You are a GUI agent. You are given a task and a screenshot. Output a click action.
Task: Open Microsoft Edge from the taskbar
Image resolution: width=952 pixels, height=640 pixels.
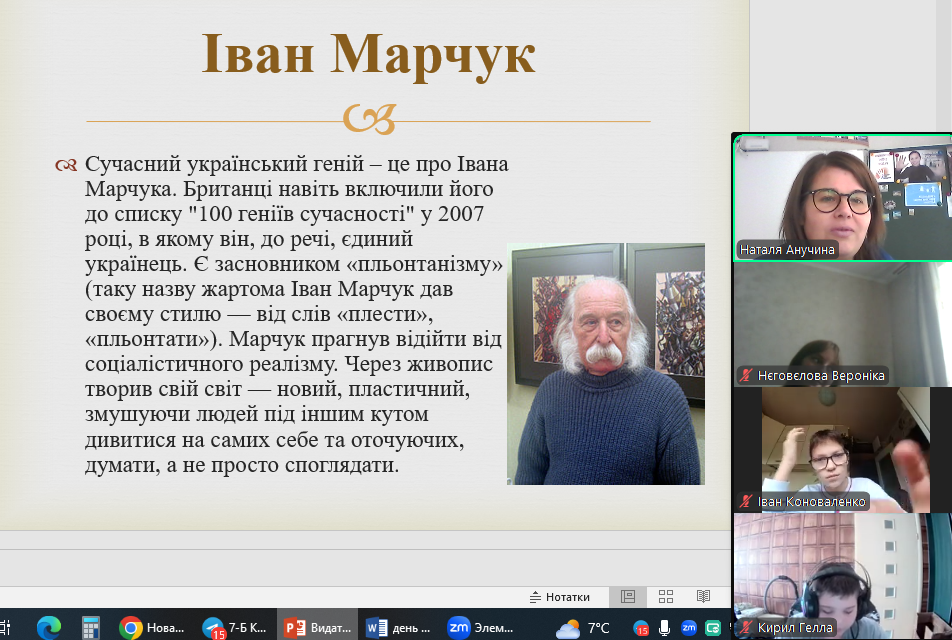pos(49,627)
